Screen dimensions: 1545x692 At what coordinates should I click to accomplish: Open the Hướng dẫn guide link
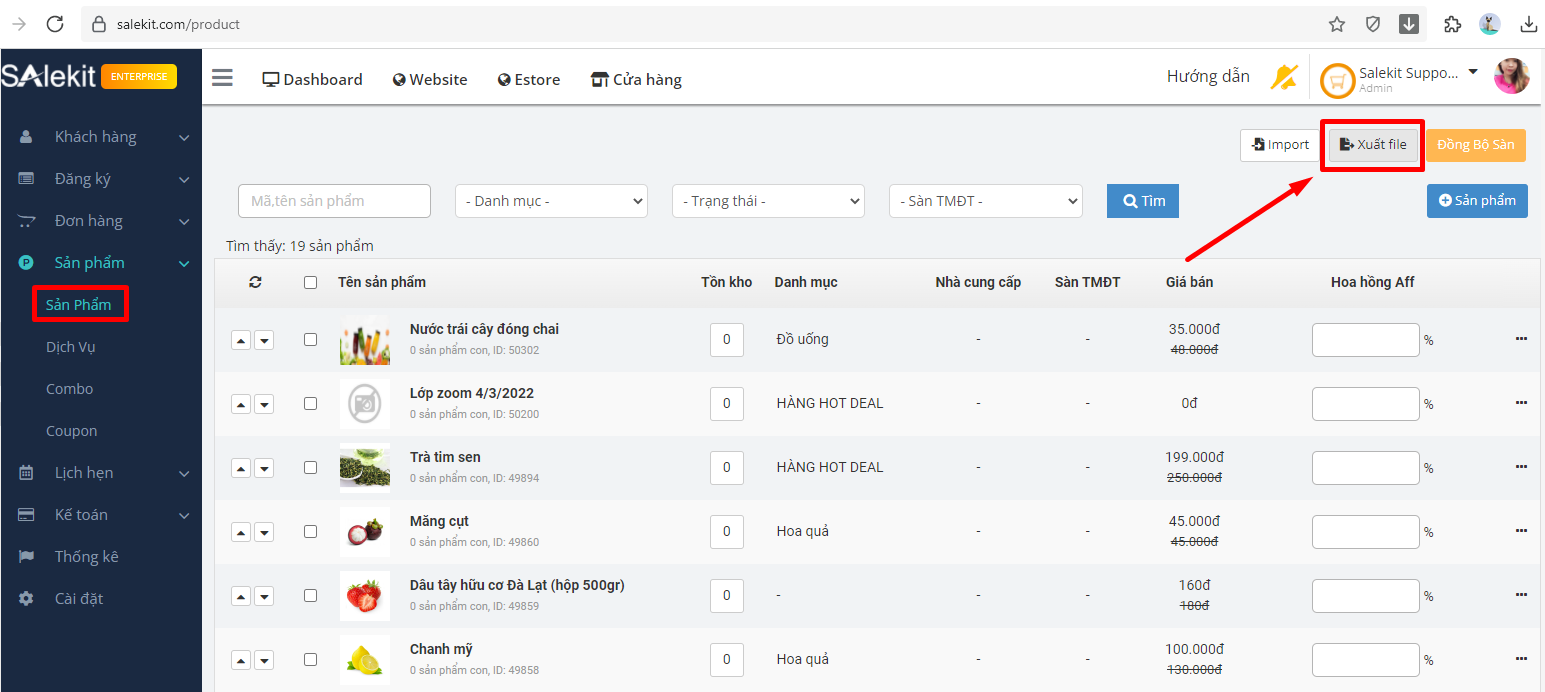coord(1208,77)
